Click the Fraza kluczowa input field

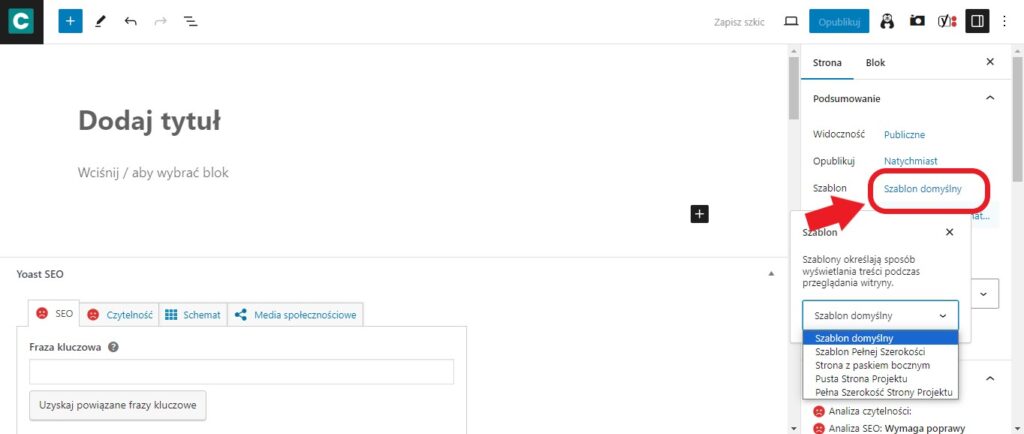242,371
